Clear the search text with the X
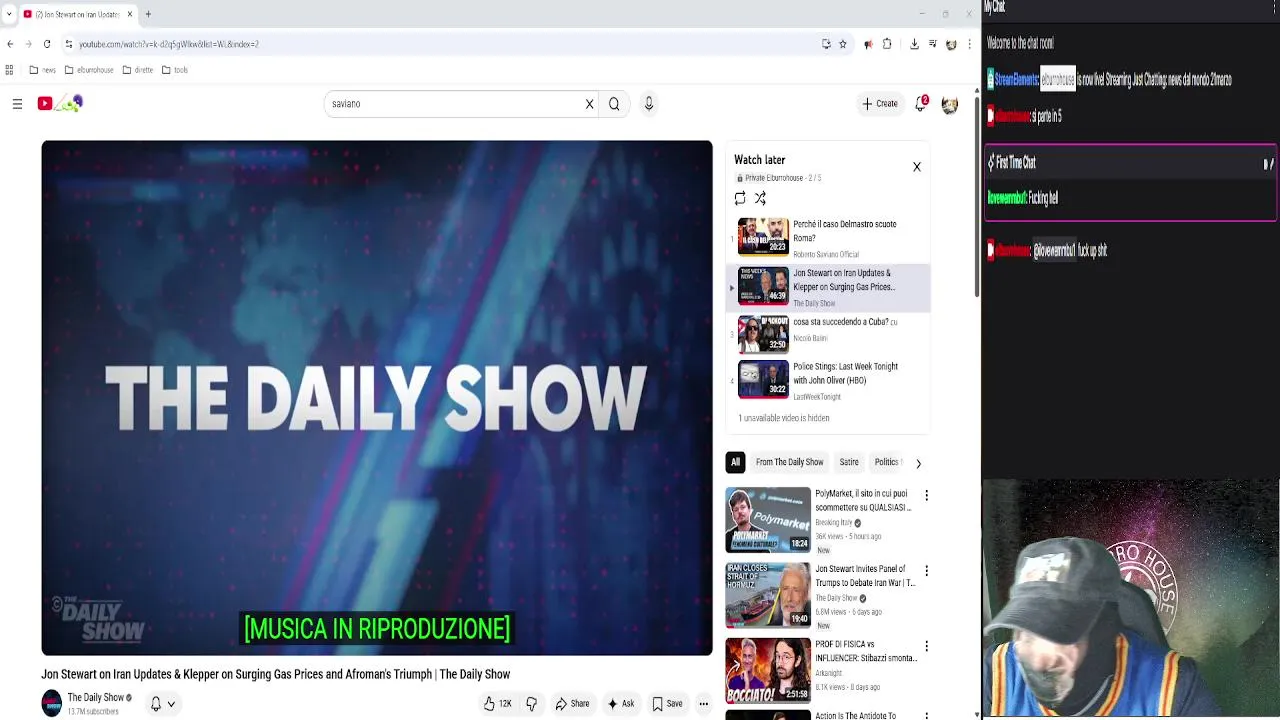1280x720 pixels. coord(589,104)
